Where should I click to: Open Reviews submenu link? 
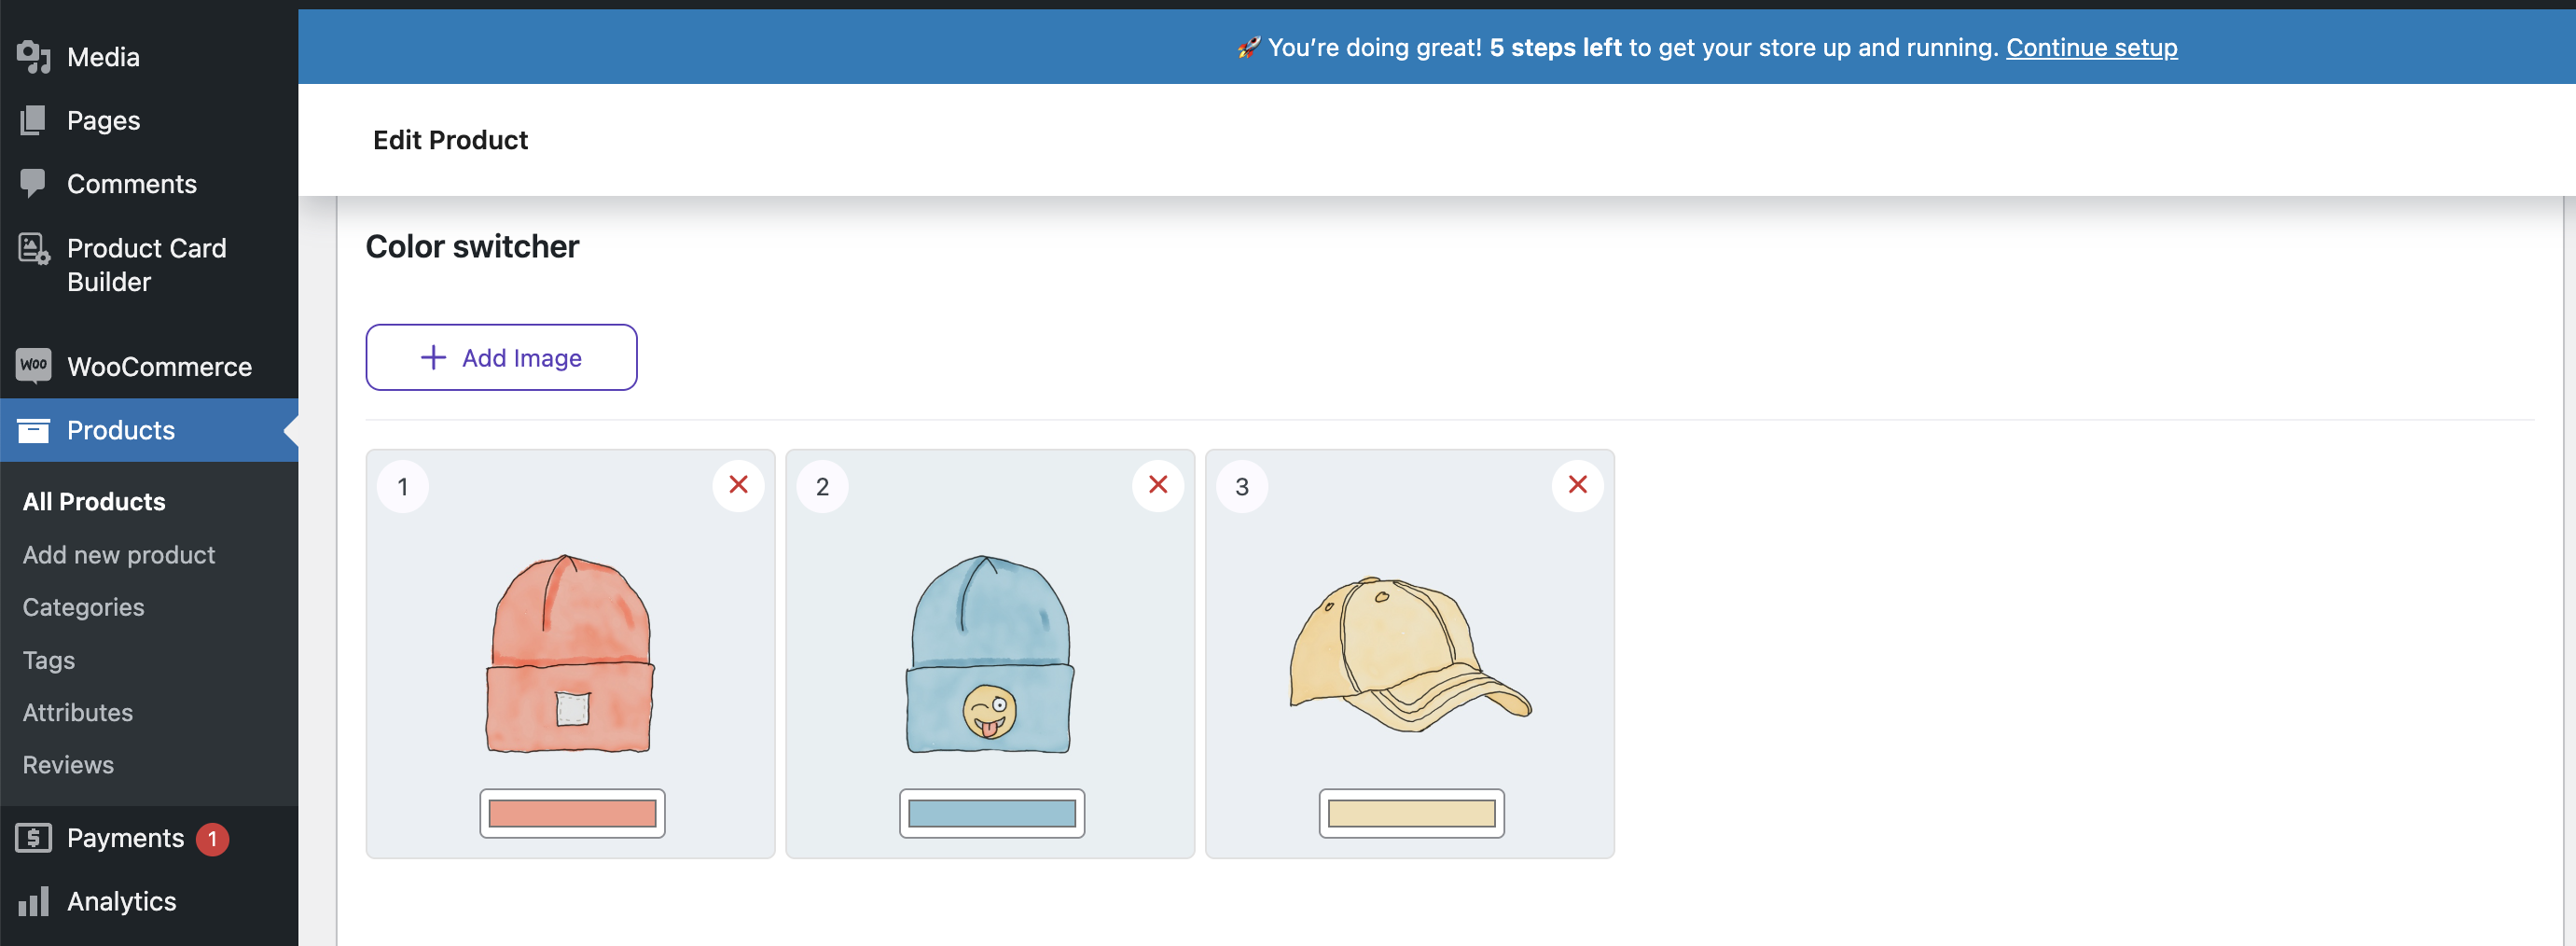click(x=68, y=764)
